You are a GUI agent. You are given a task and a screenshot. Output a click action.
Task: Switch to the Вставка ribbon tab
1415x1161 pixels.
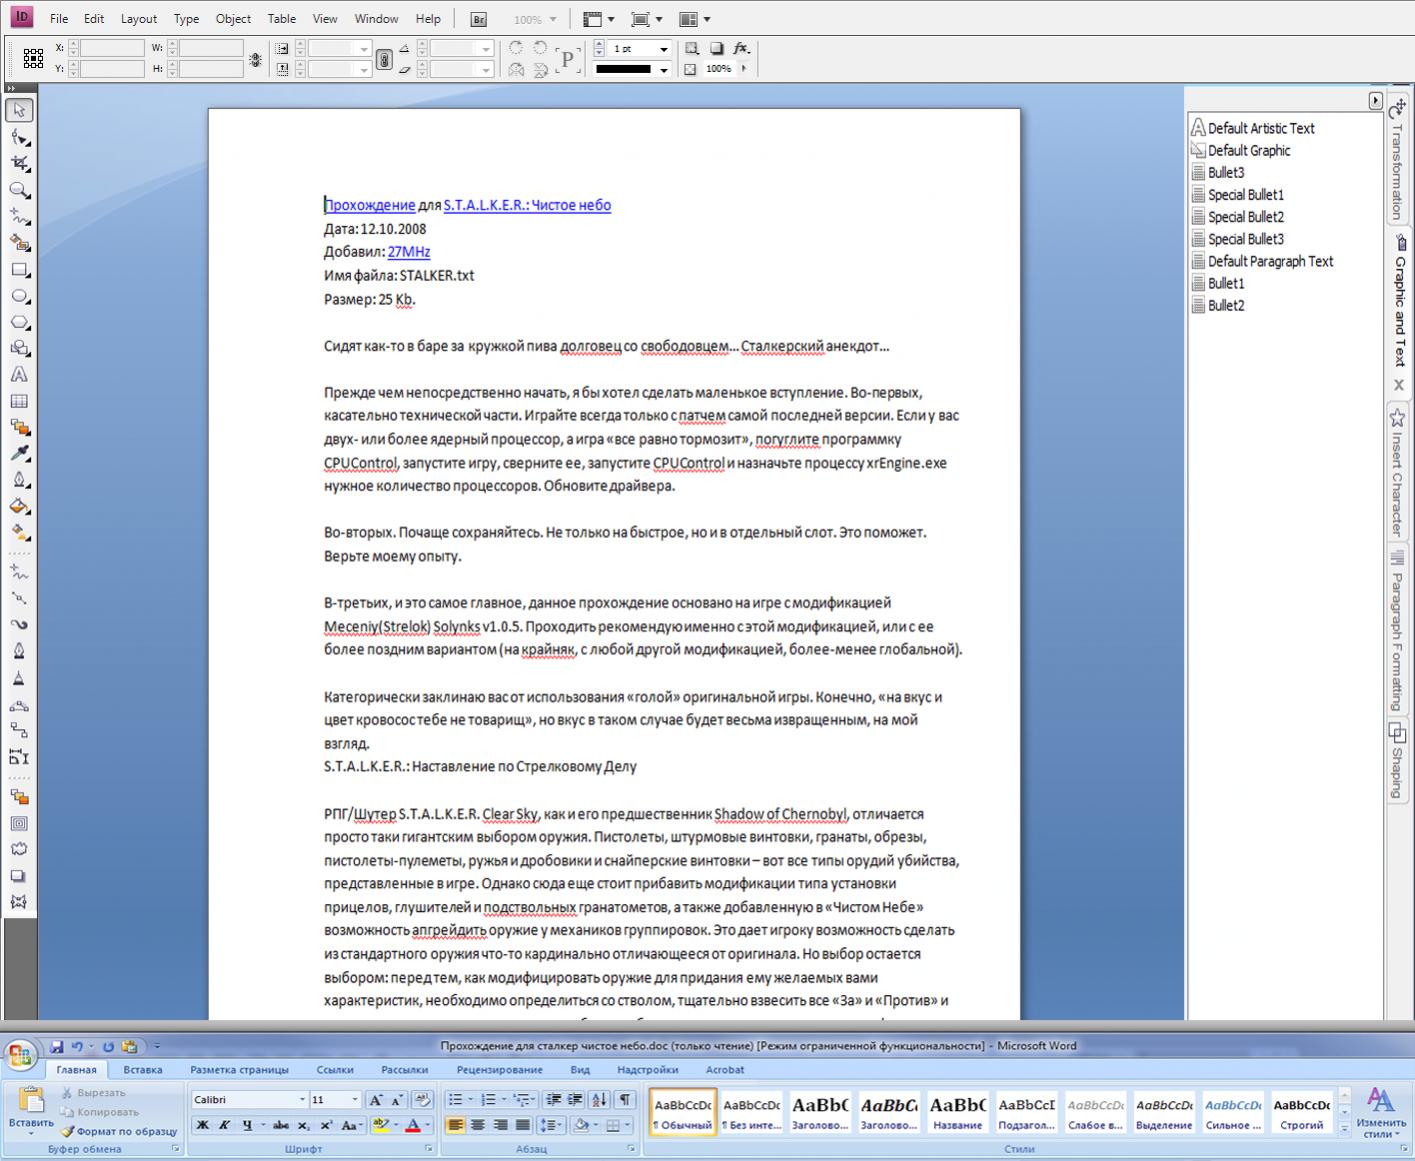pos(143,1069)
